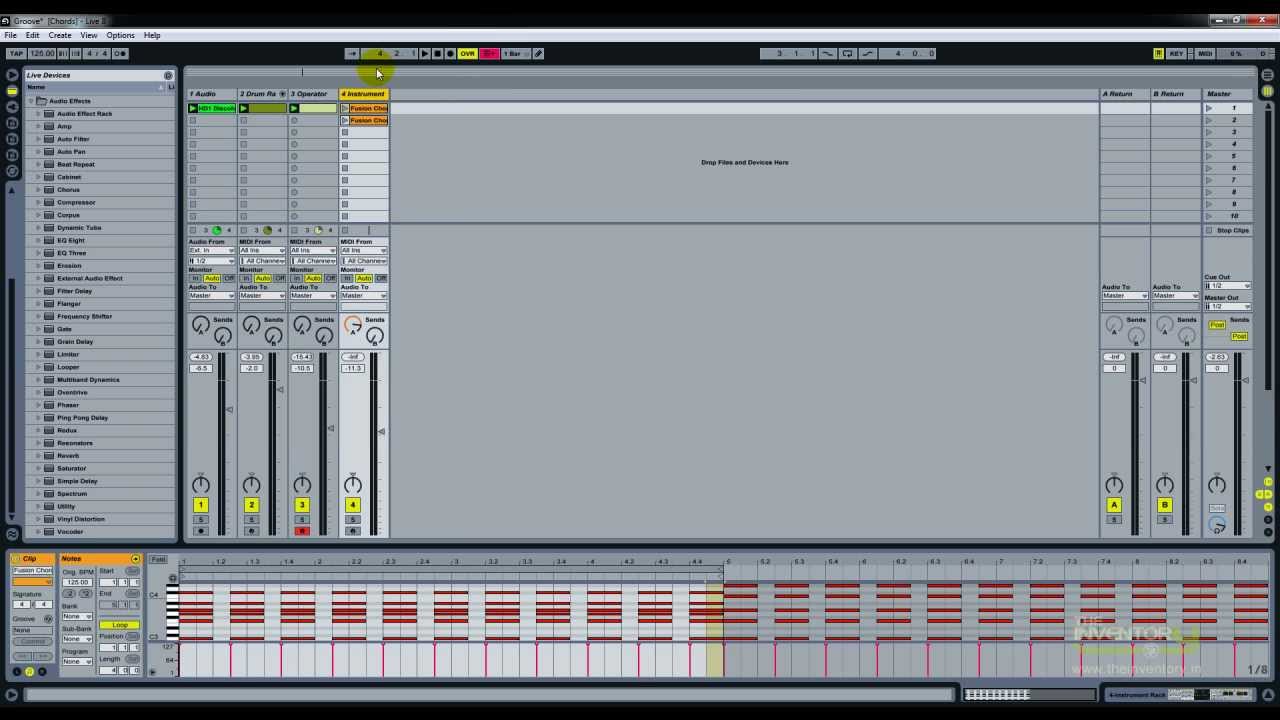Launch first Fusion Chords clip
1280x720 pixels.
pos(345,108)
